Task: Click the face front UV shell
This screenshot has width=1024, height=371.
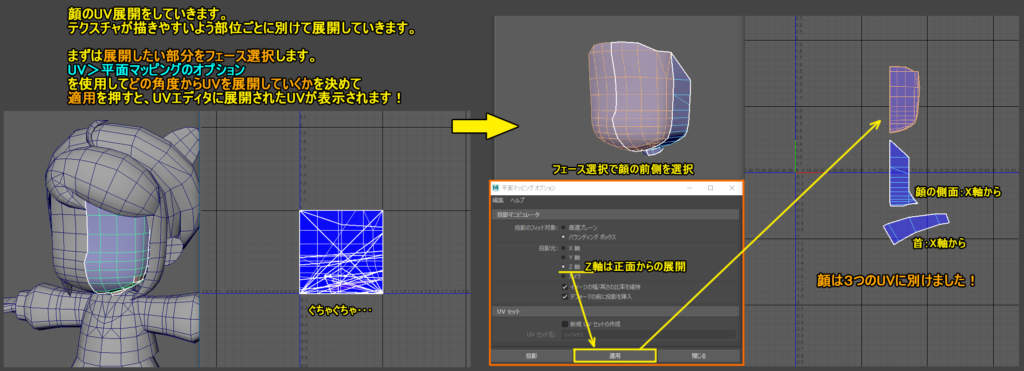Action: click(905, 99)
